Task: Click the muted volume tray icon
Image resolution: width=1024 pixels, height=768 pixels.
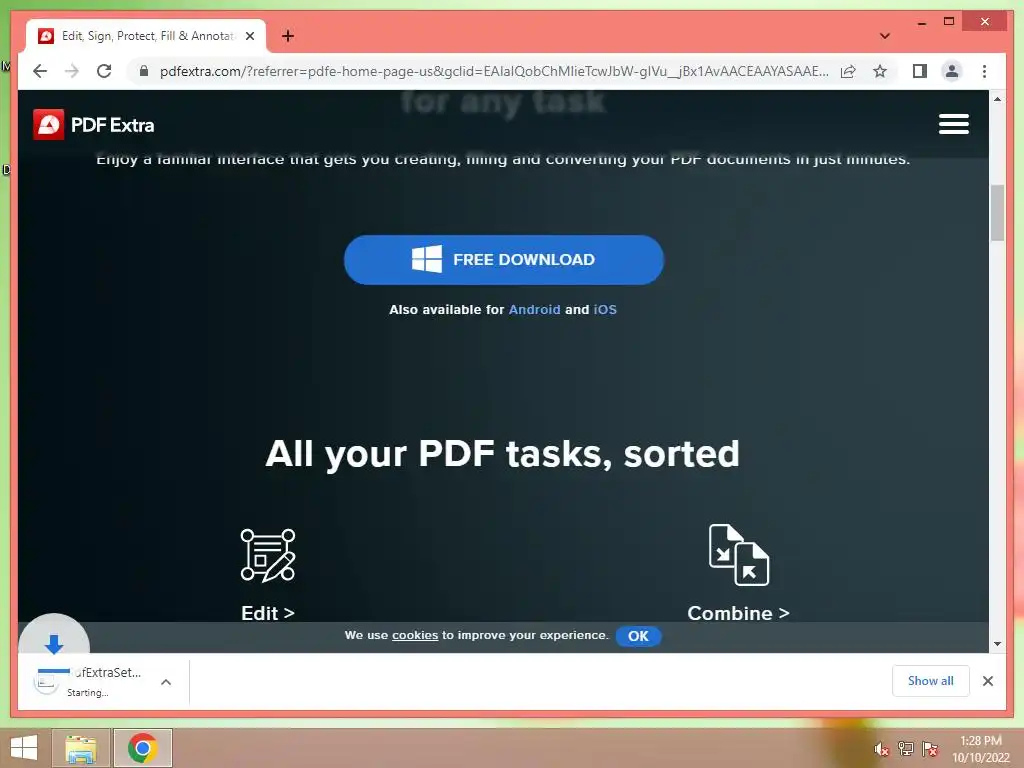Action: 881,749
